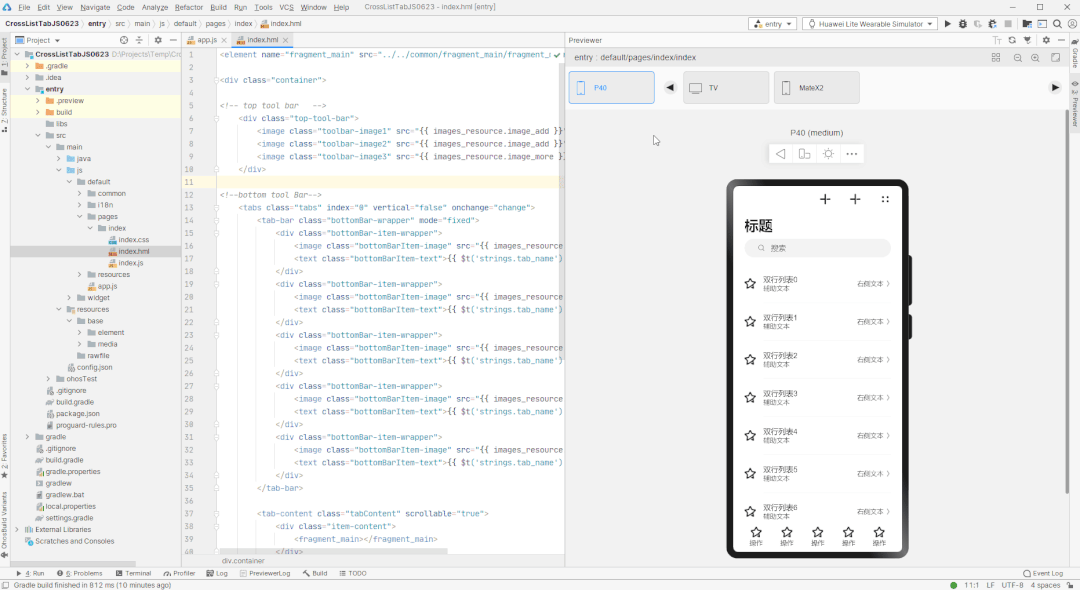
Task: Toggle the Terminal tool window
Action: click(x=137, y=573)
